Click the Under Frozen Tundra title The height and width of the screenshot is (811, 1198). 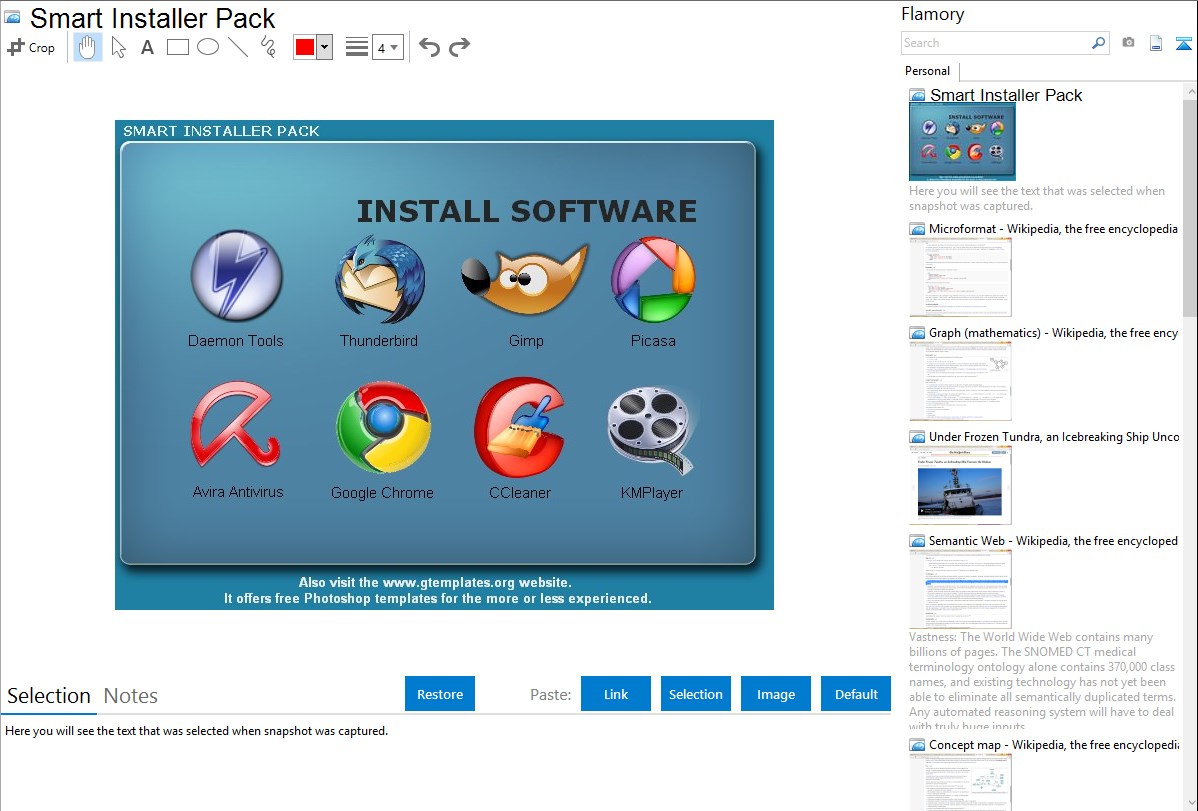(x=1054, y=437)
